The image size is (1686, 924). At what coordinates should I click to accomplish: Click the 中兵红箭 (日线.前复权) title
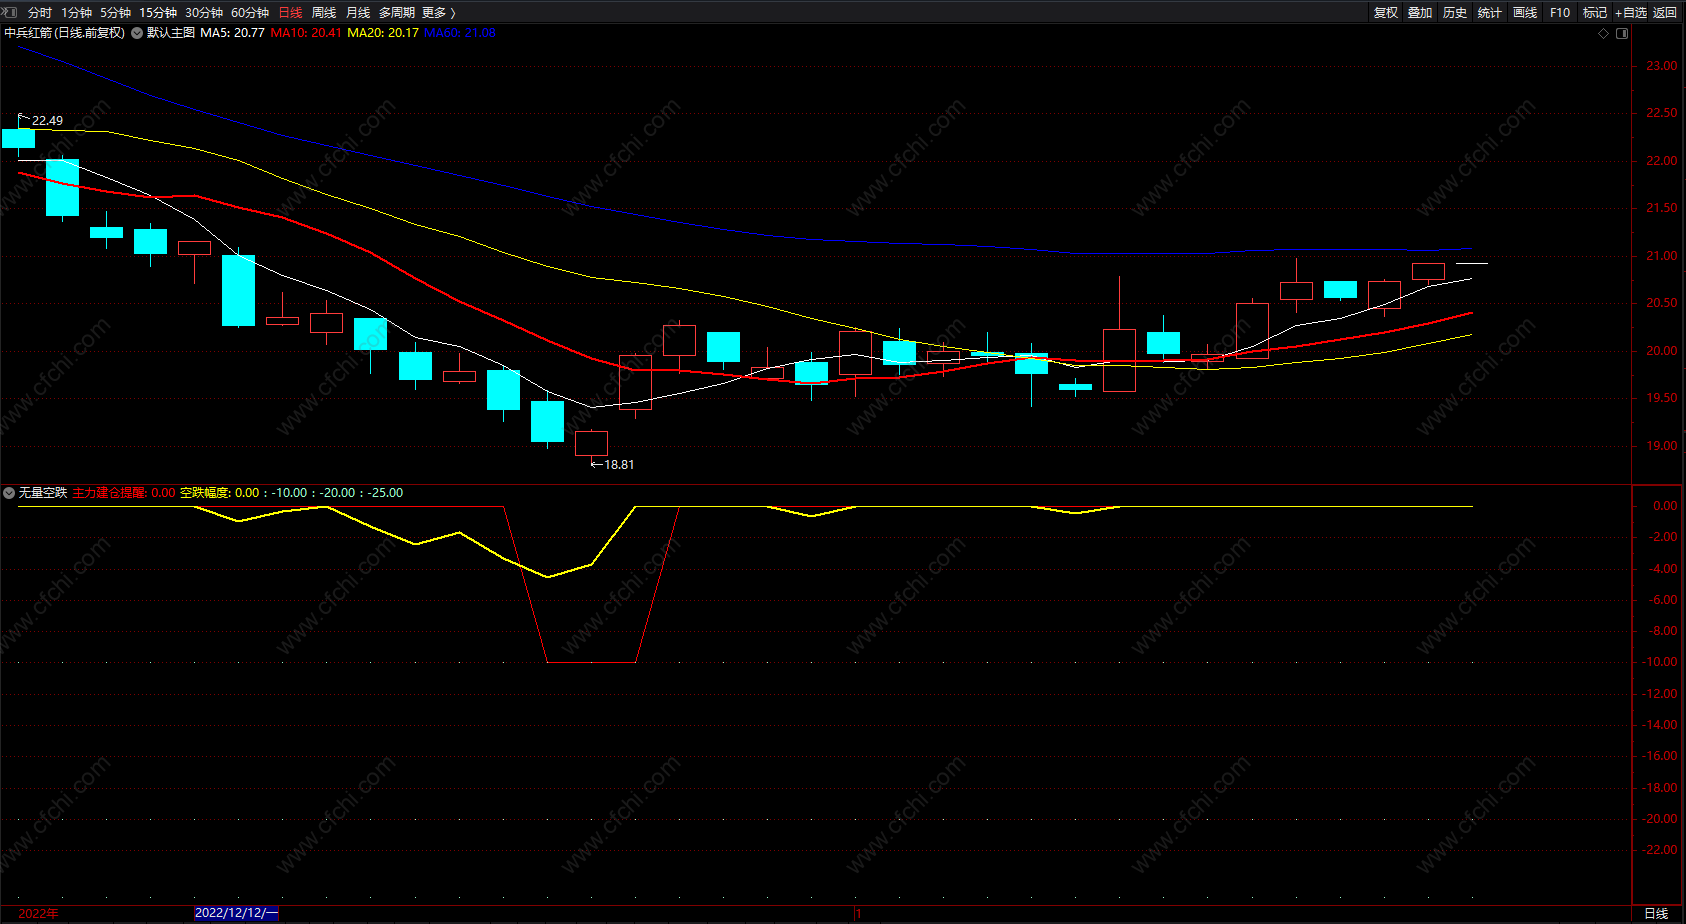(x=65, y=33)
